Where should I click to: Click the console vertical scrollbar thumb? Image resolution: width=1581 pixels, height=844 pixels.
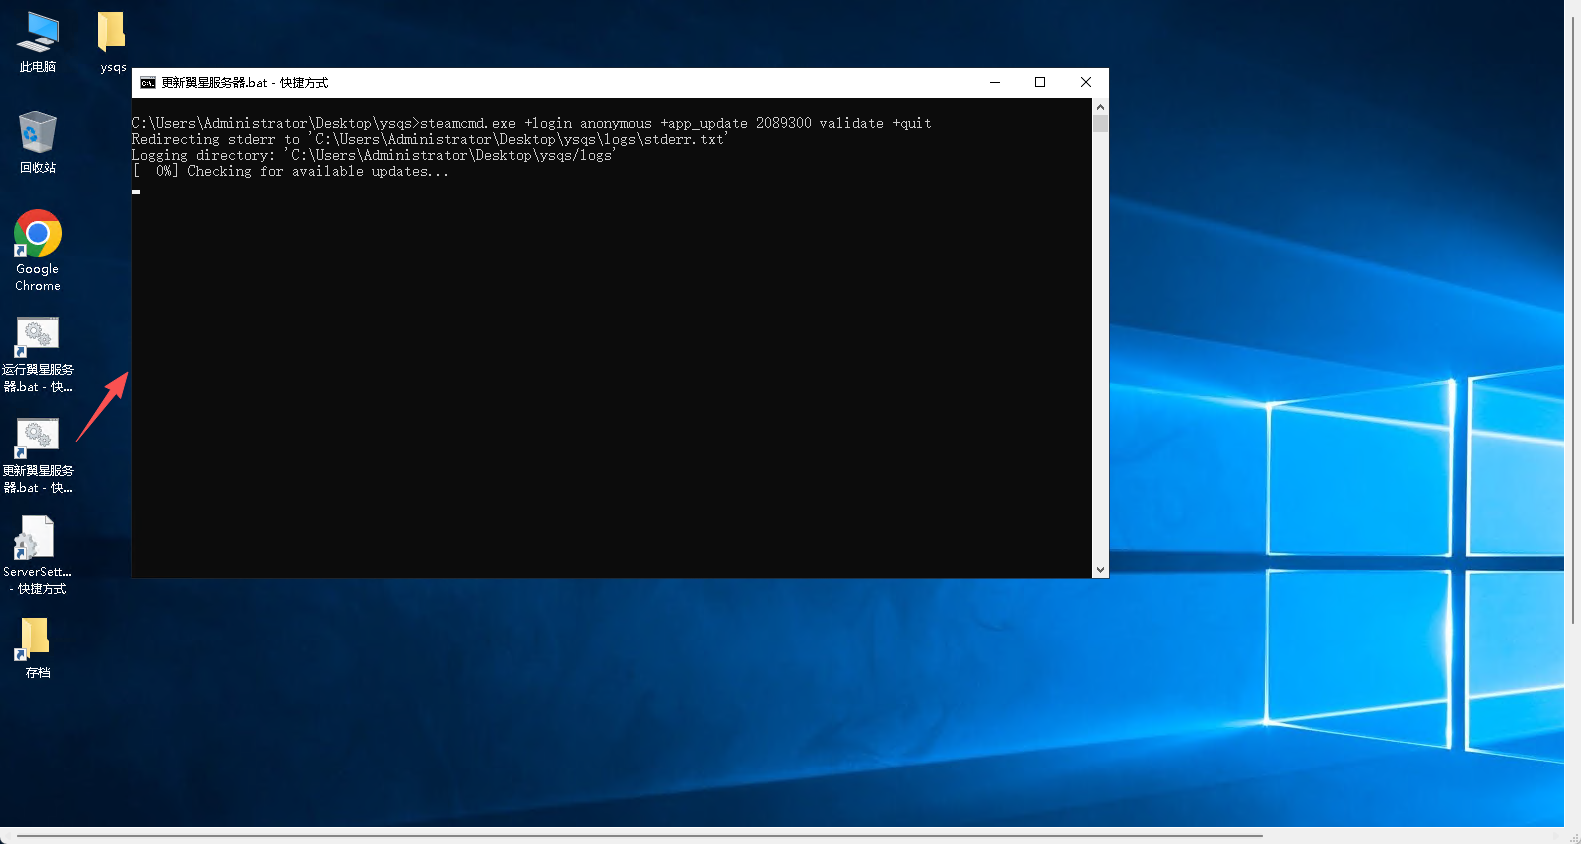coord(1100,124)
